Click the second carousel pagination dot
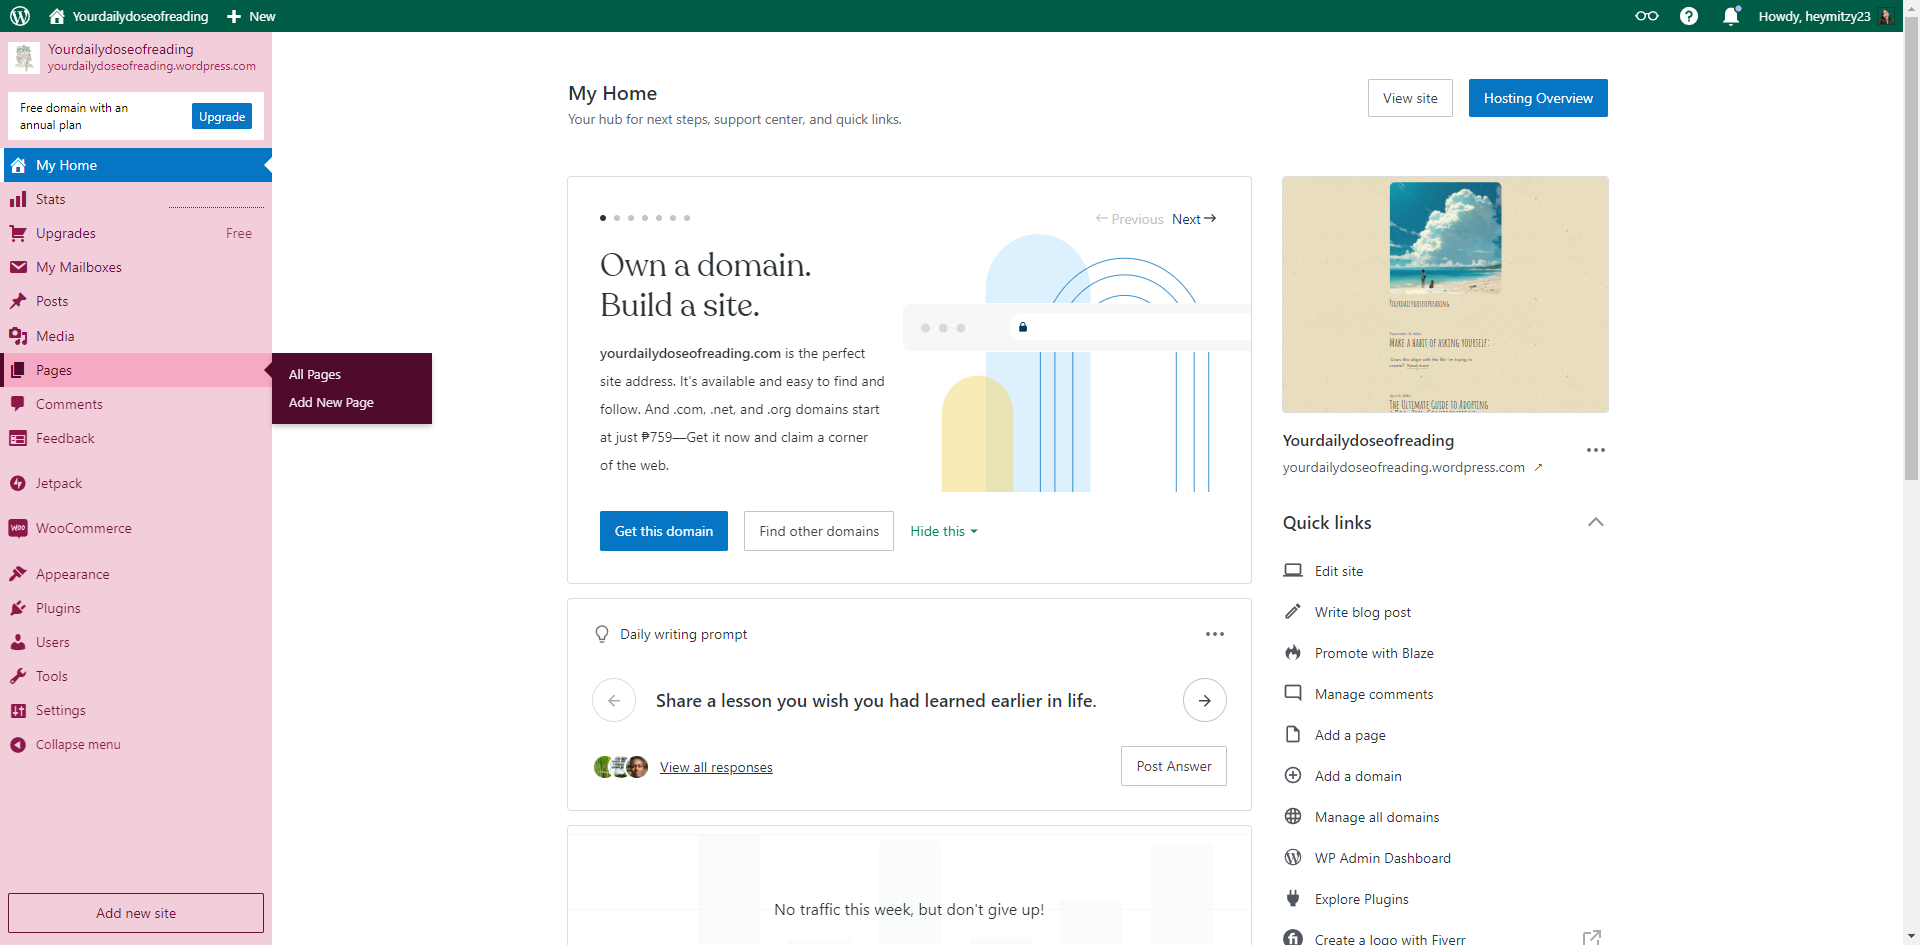 pos(617,217)
